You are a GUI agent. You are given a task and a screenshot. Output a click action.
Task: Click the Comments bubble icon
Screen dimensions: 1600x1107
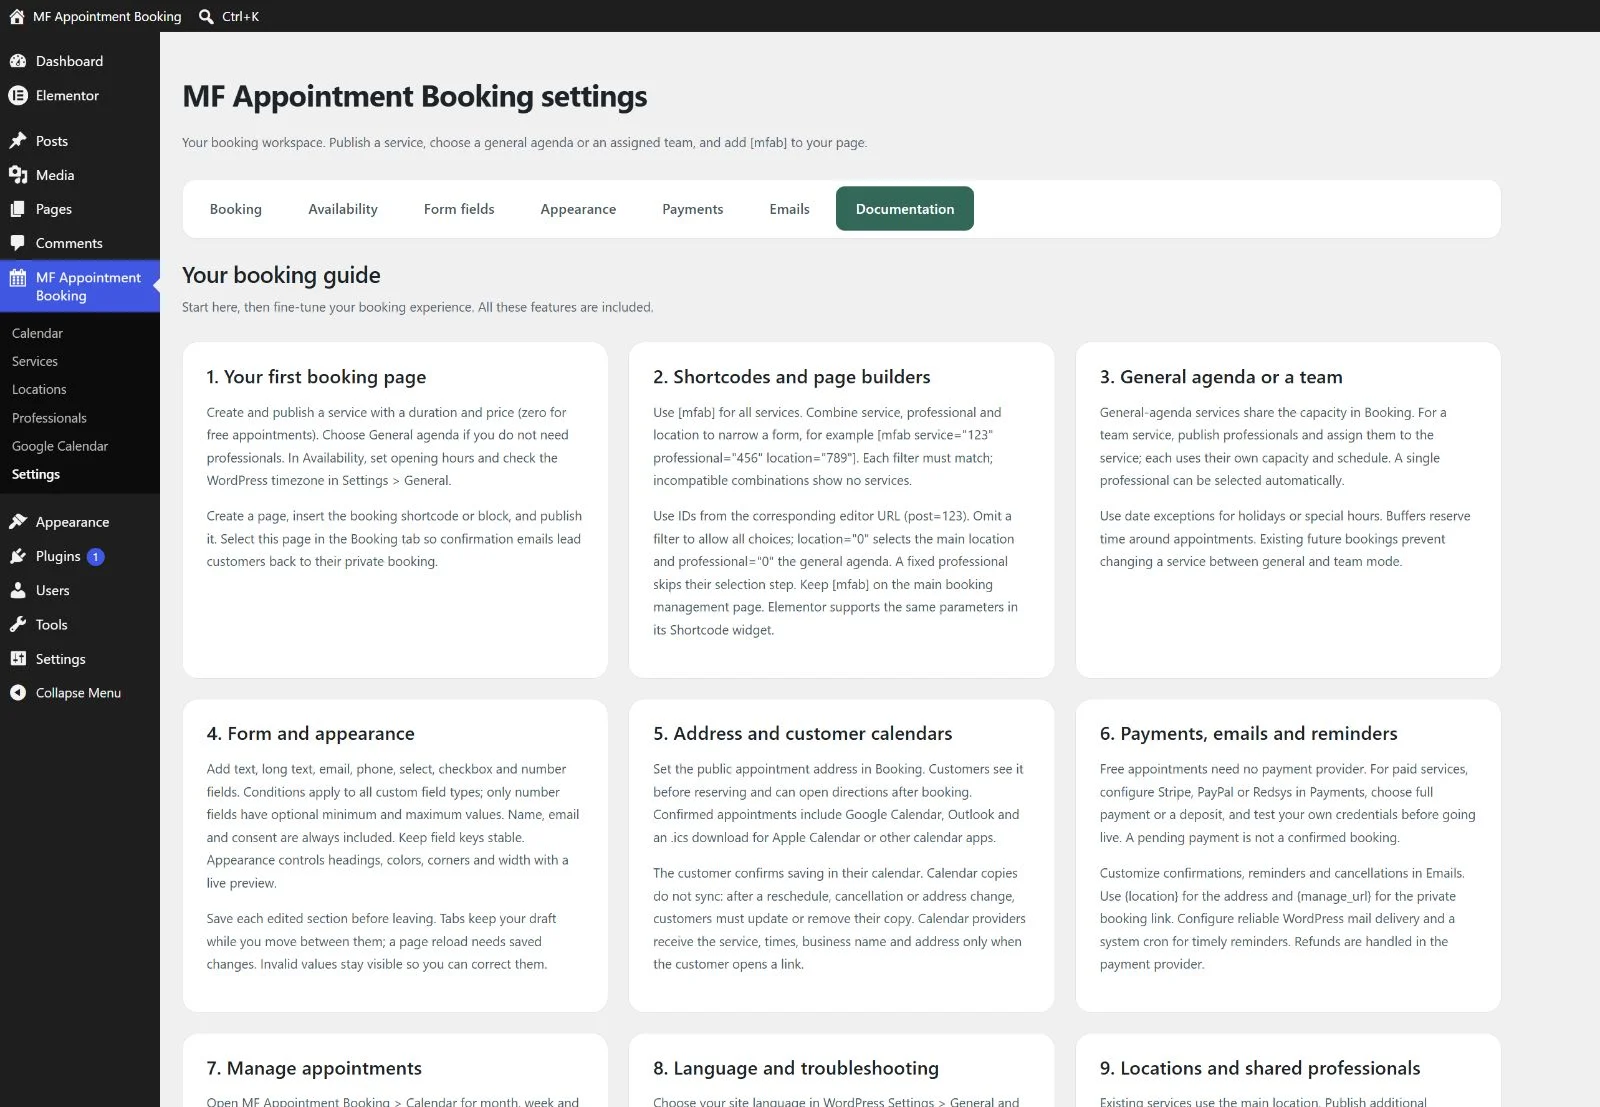[18, 243]
